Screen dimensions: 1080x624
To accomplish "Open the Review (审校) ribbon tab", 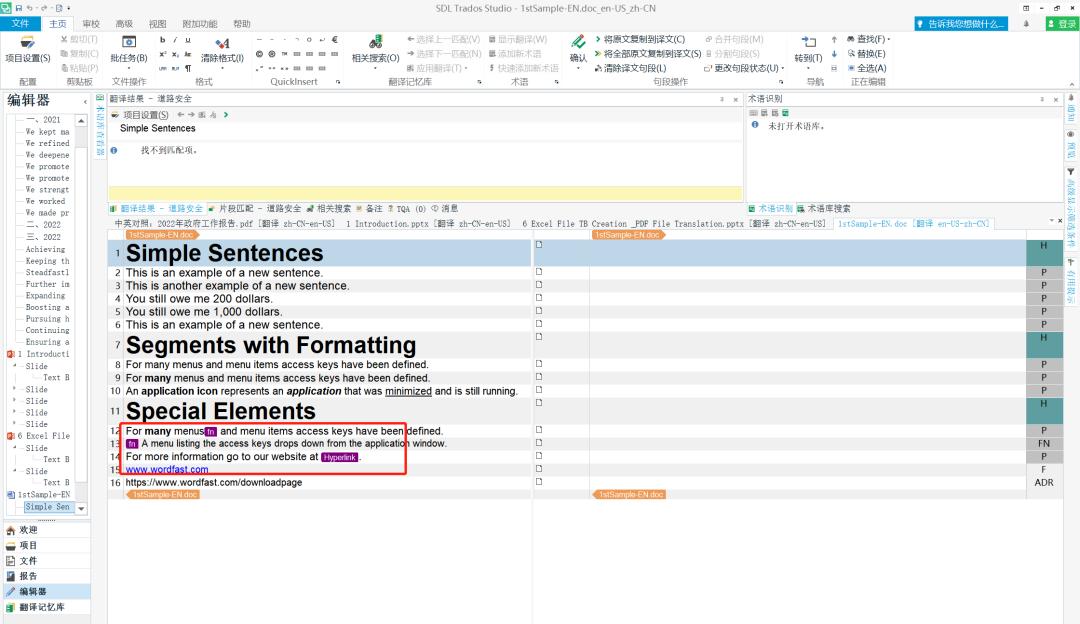I will point(91,23).
